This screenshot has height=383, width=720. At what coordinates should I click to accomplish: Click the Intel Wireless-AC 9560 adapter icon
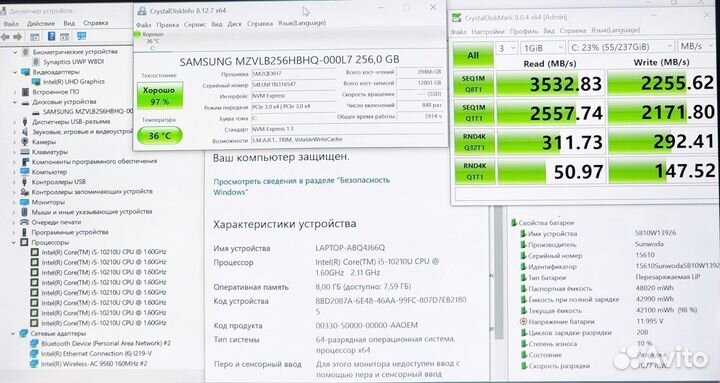pos(34,364)
